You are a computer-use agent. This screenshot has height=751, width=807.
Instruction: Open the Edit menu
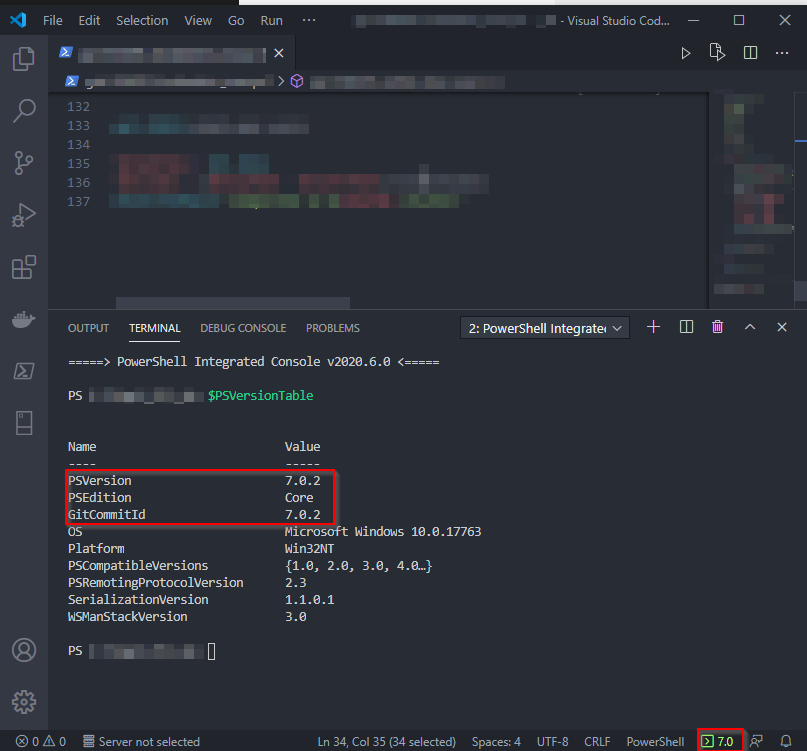(89, 21)
